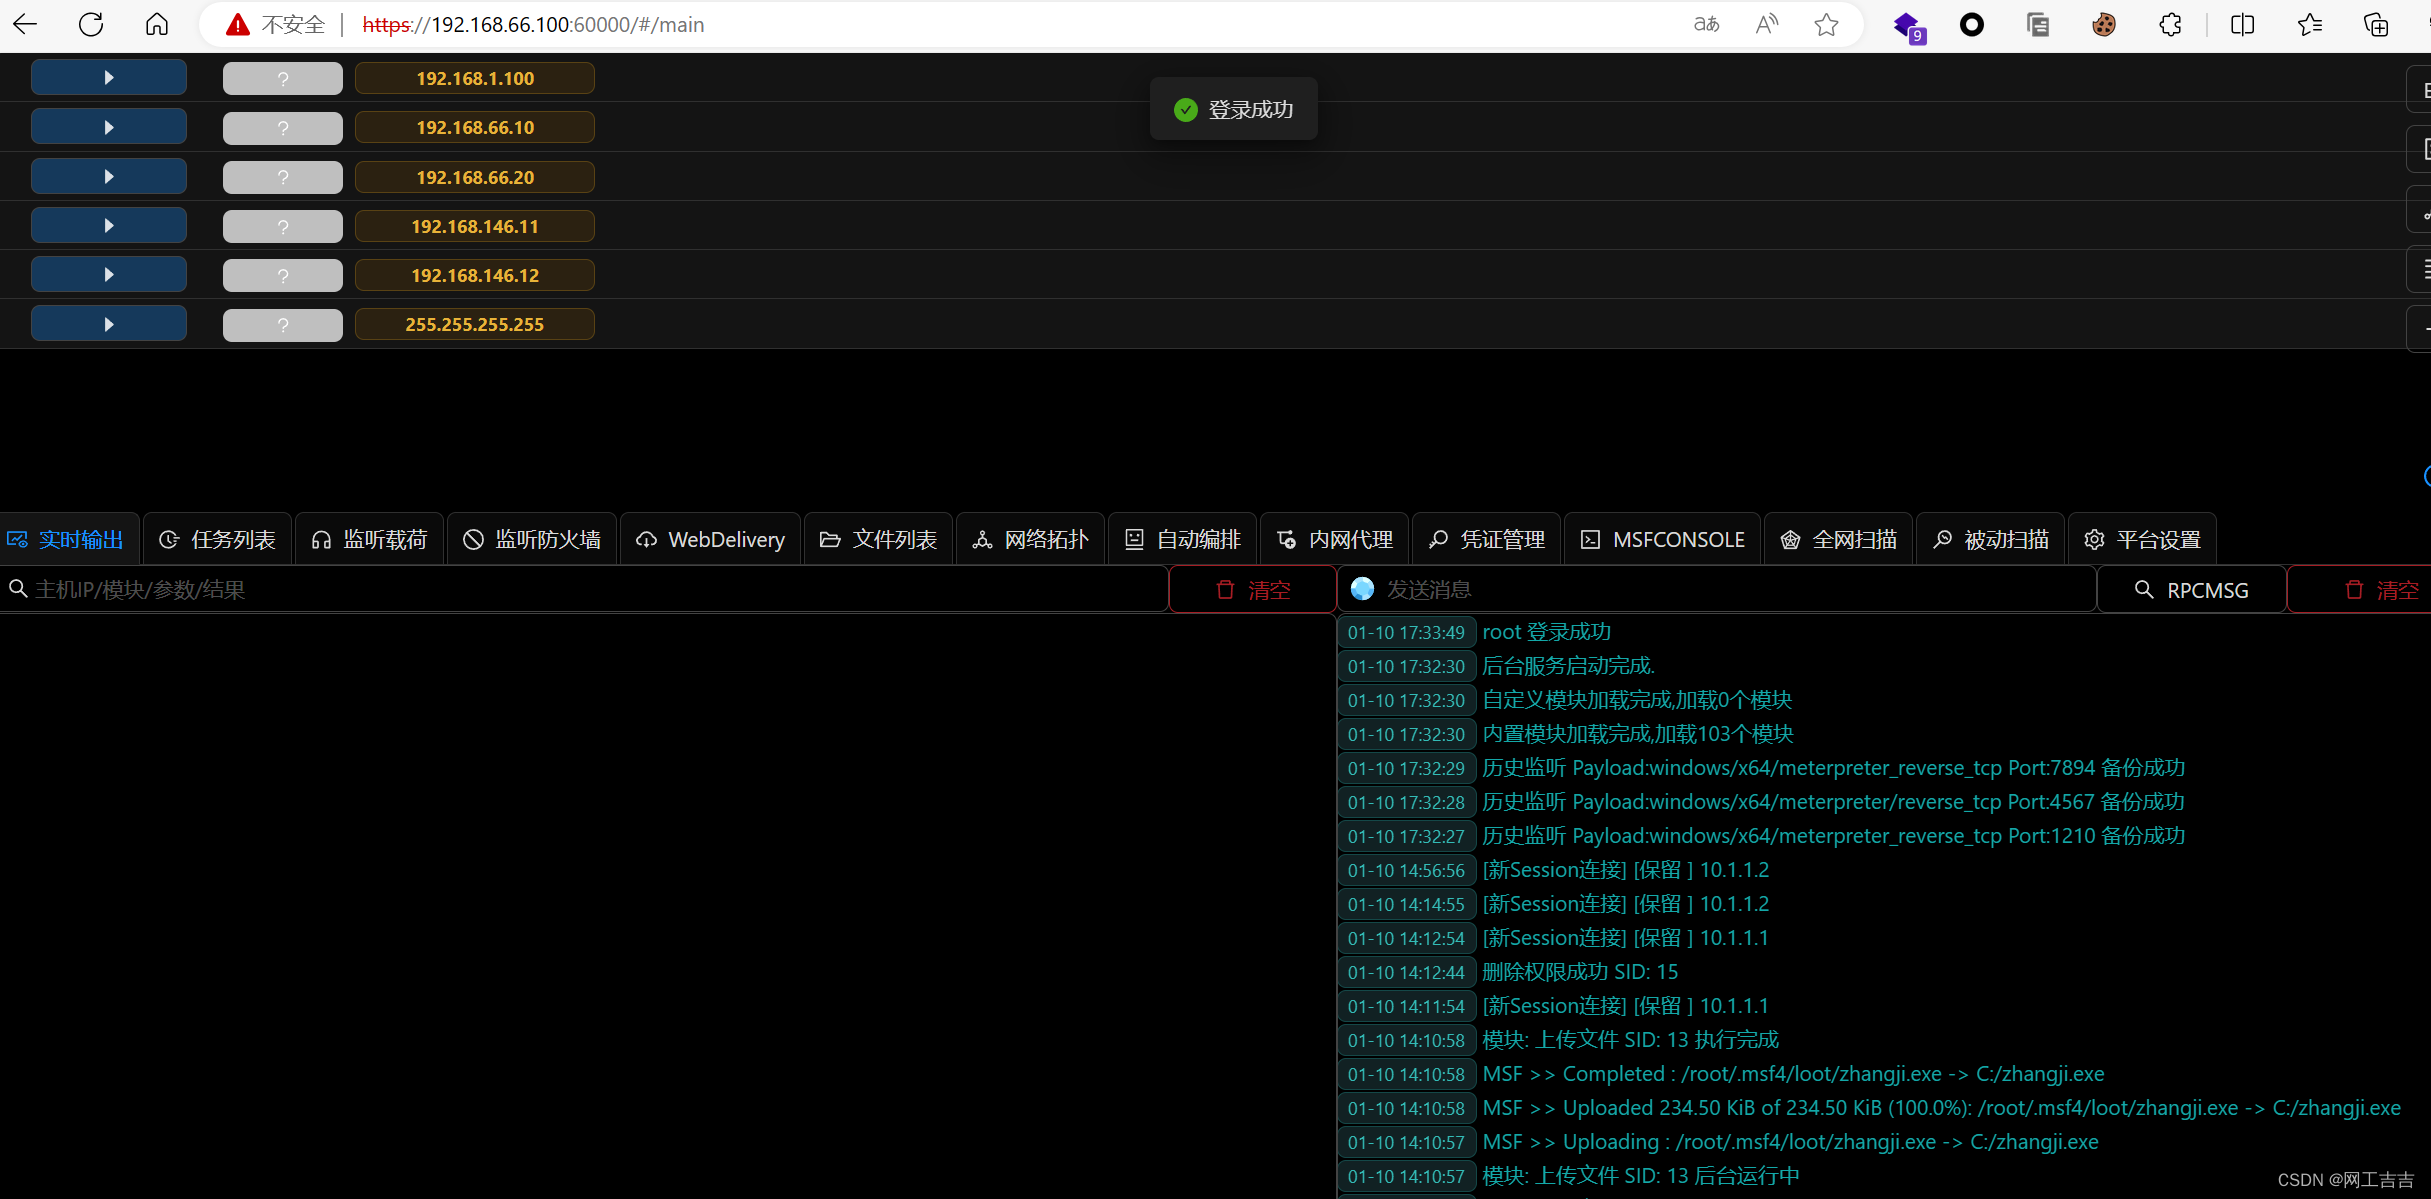Image resolution: width=2431 pixels, height=1199 pixels.
Task: Start 全网扫描 full network scan
Action: click(1838, 538)
